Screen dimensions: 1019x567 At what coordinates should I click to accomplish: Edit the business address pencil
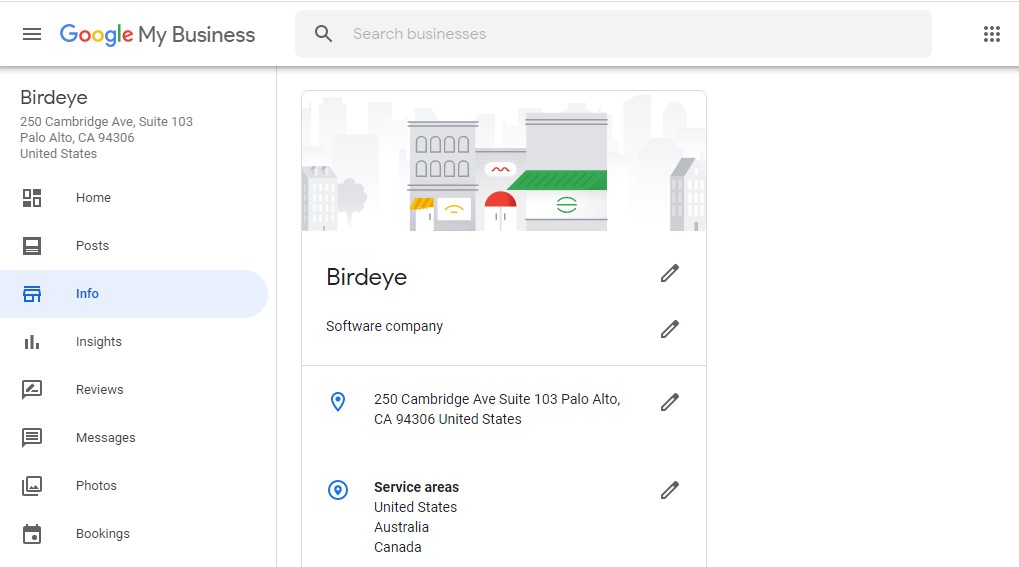click(x=669, y=402)
